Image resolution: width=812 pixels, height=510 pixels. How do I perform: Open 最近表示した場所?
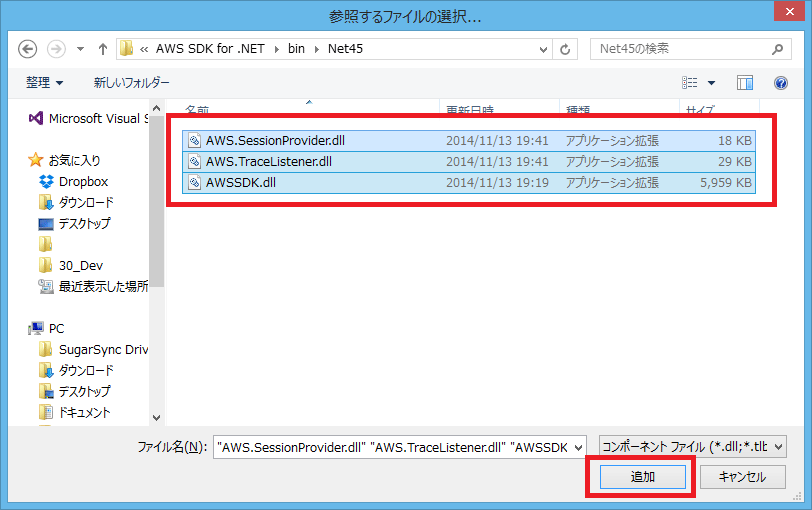[94, 286]
